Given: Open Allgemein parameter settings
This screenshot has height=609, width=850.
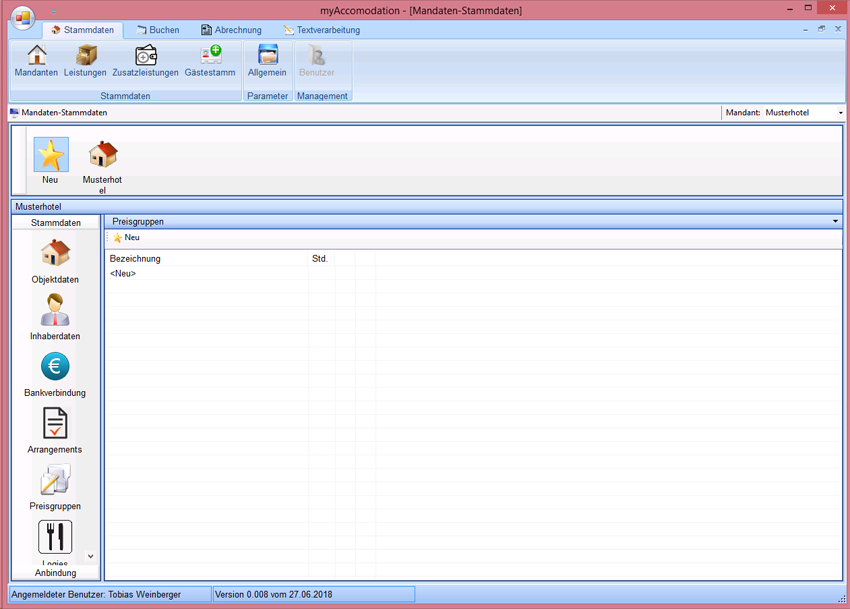Looking at the screenshot, I should (267, 59).
